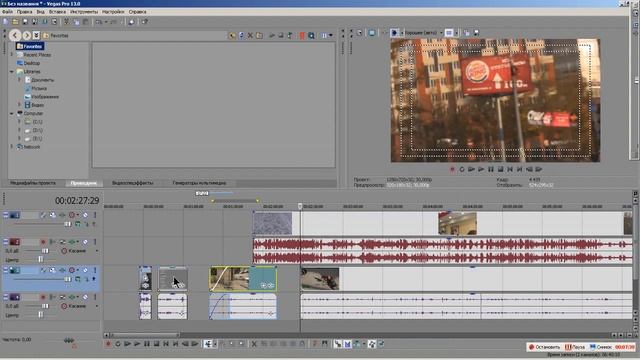
Task: Play the video in the preview window
Action: [x=481, y=169]
